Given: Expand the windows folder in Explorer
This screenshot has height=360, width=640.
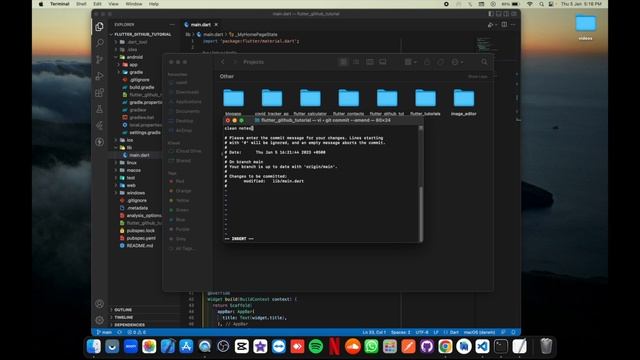Looking at the screenshot, I should coord(136,193).
